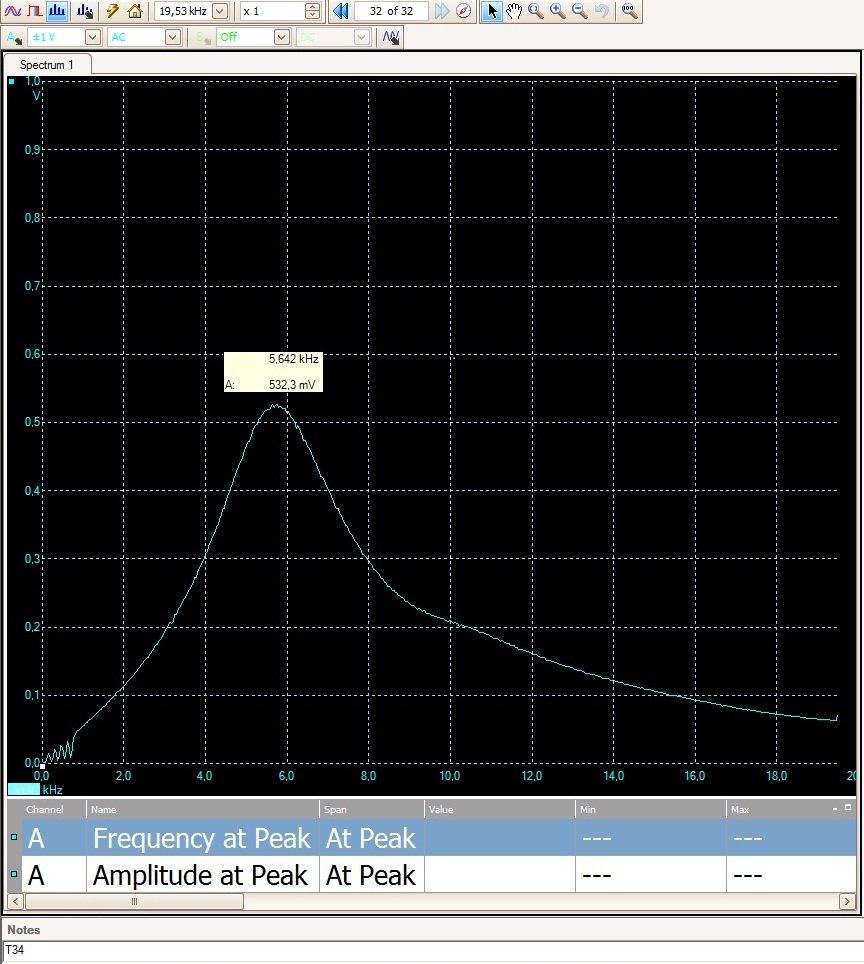
Task: Go to the next buffer waveform
Action: click(x=442, y=11)
